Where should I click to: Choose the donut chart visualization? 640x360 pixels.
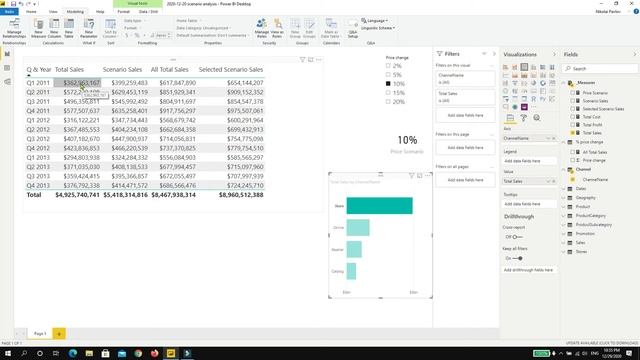(x=543, y=83)
